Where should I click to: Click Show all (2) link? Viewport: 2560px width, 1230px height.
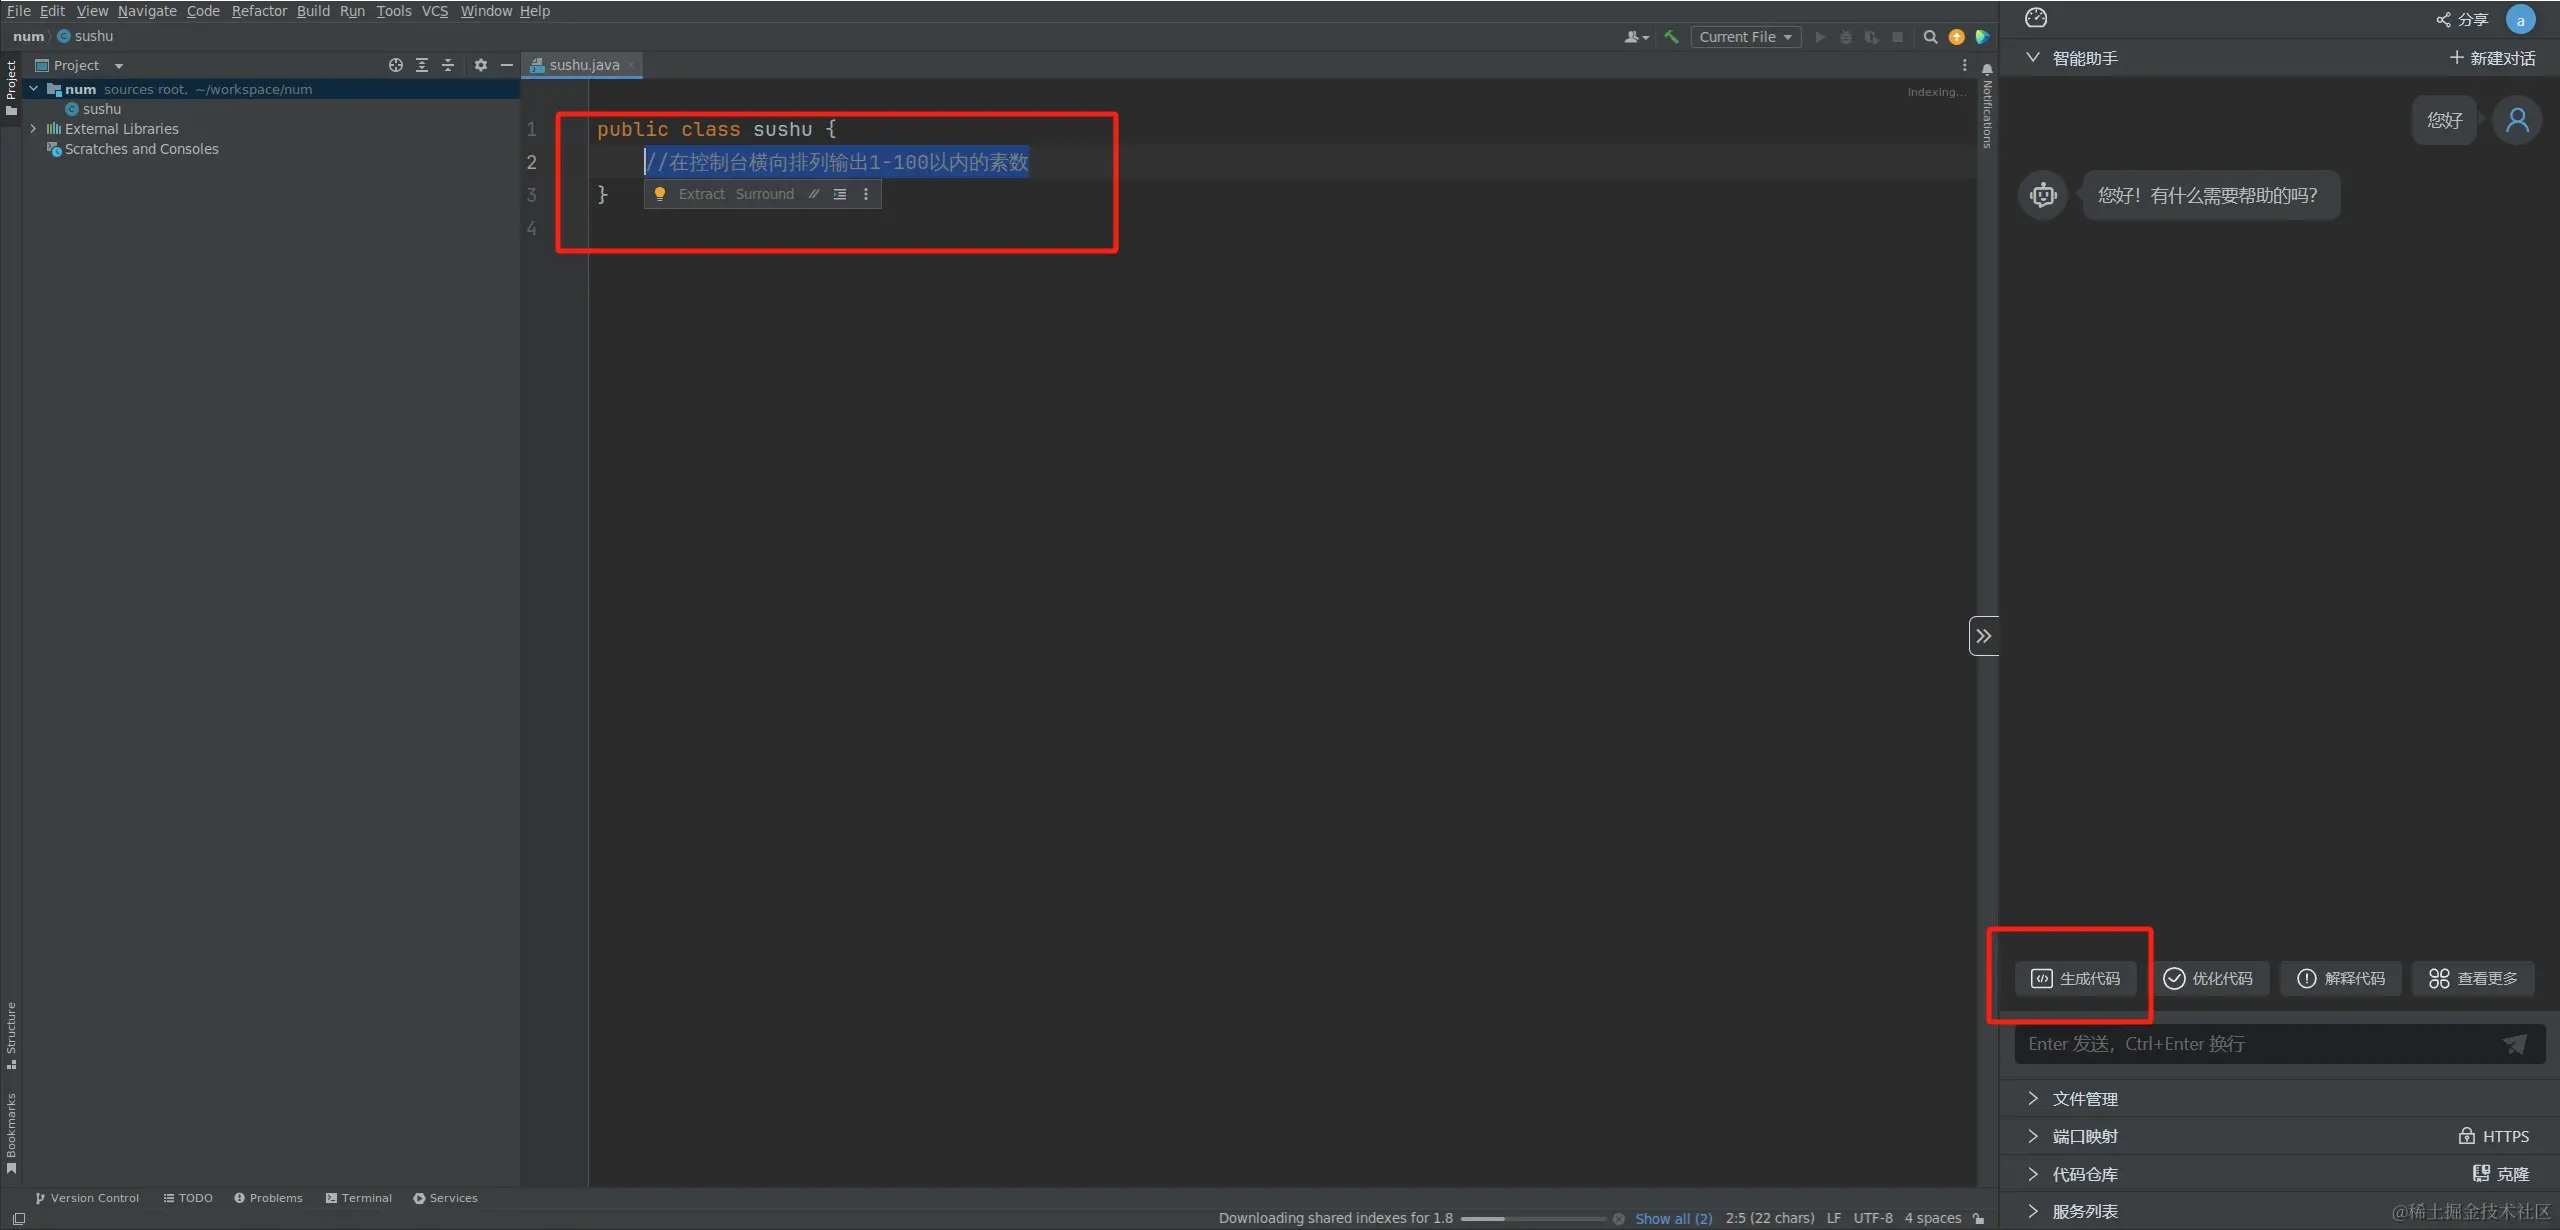tap(1673, 1218)
